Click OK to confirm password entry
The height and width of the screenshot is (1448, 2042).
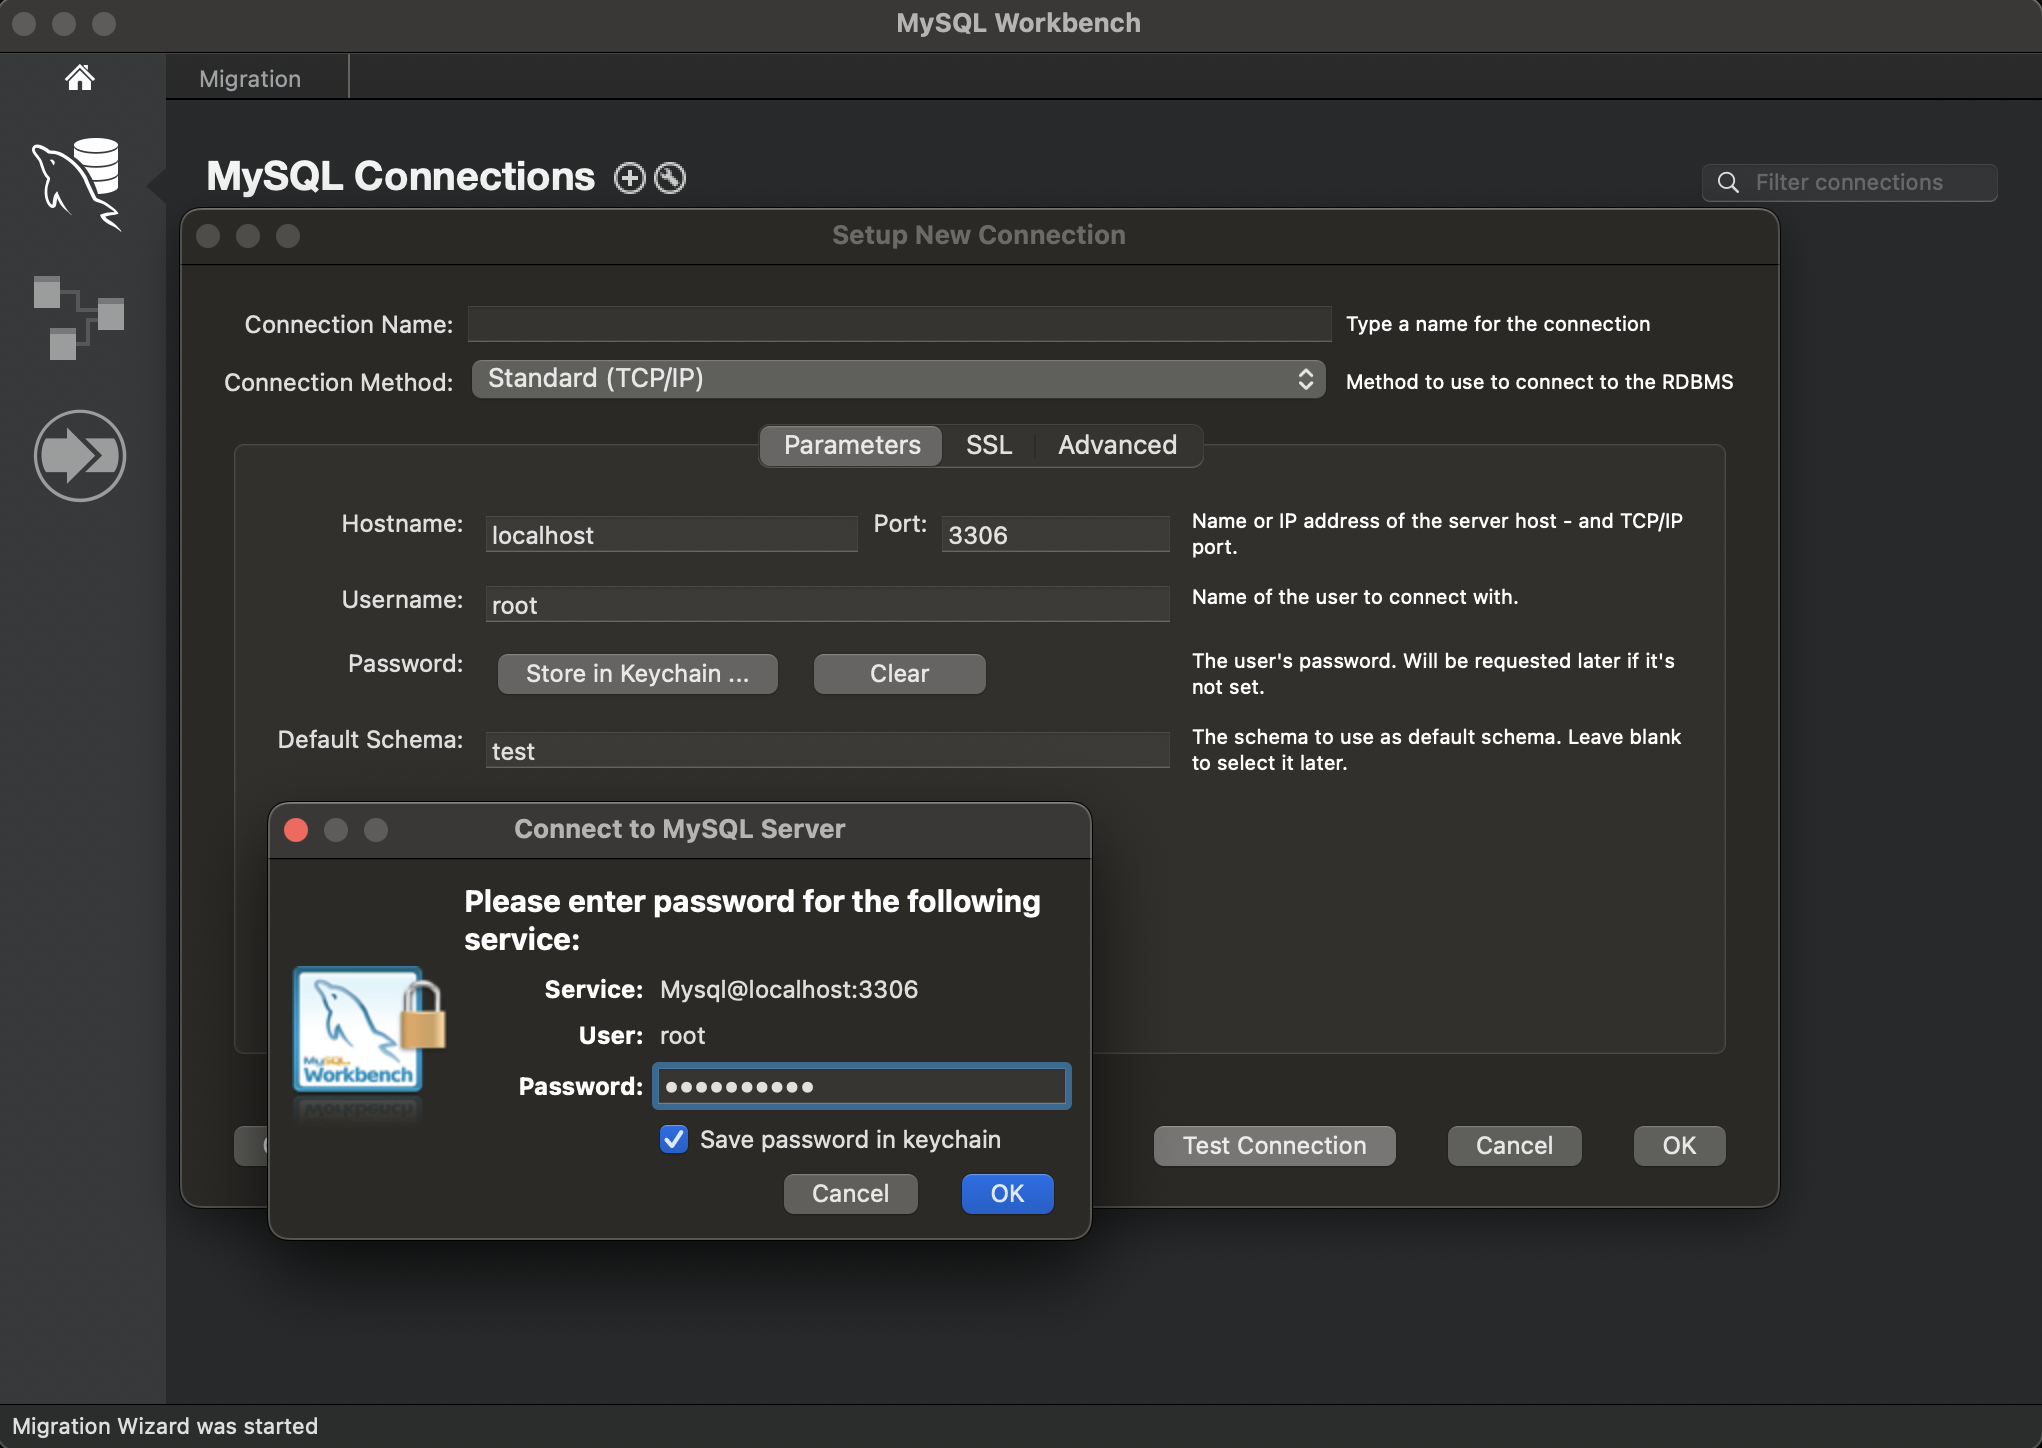click(x=1008, y=1193)
